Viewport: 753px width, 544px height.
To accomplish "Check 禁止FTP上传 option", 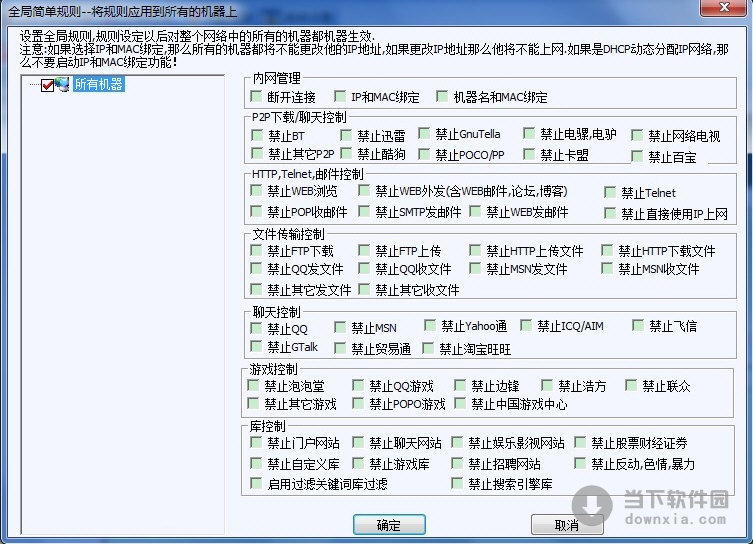I will (364, 251).
